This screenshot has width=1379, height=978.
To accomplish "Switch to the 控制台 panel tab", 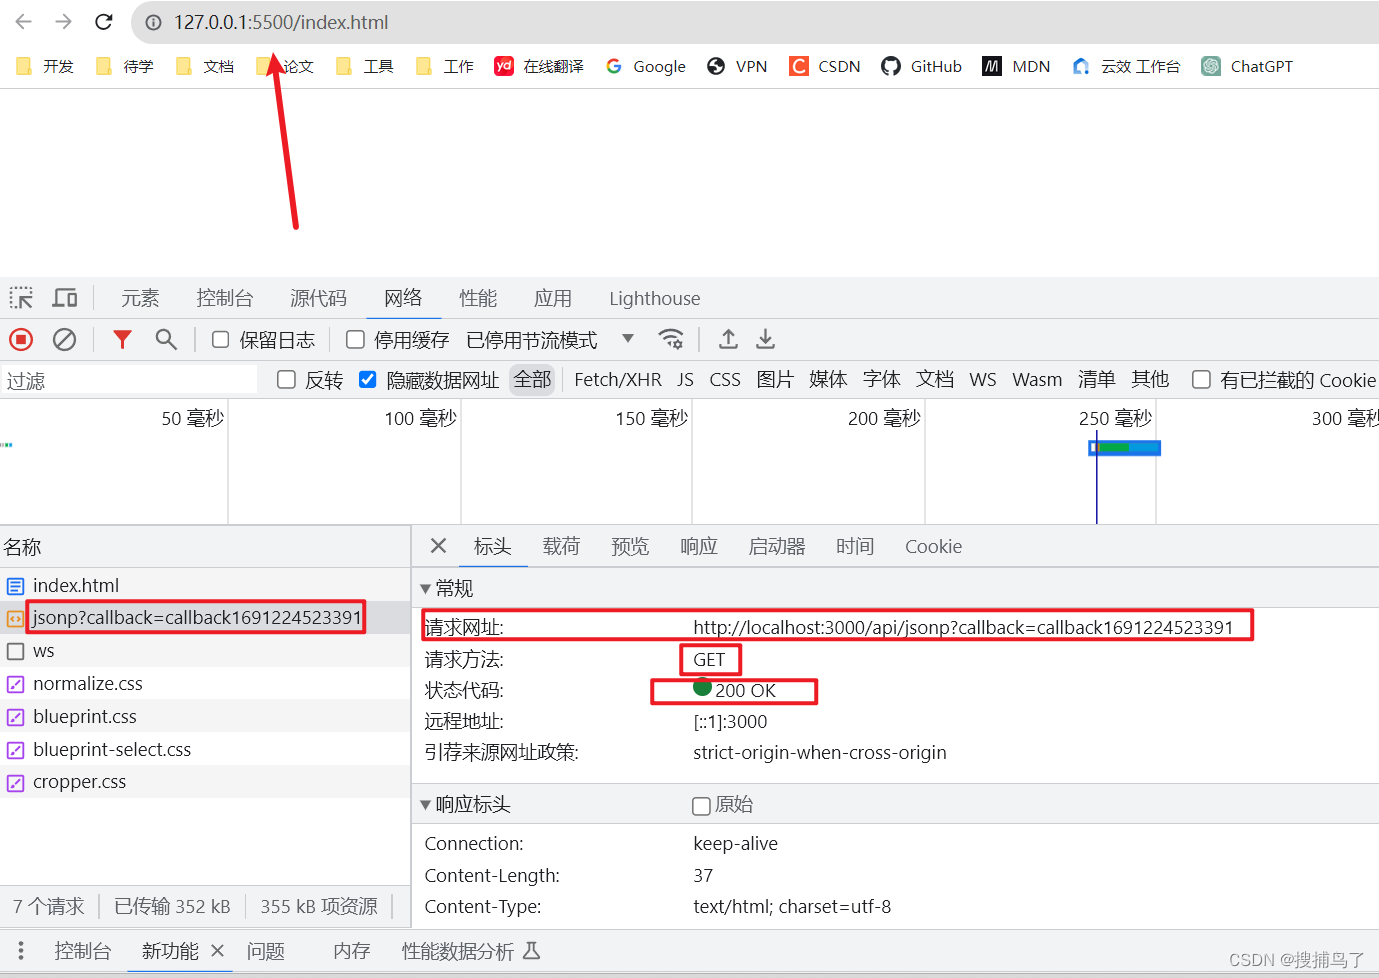I will pos(225,298).
